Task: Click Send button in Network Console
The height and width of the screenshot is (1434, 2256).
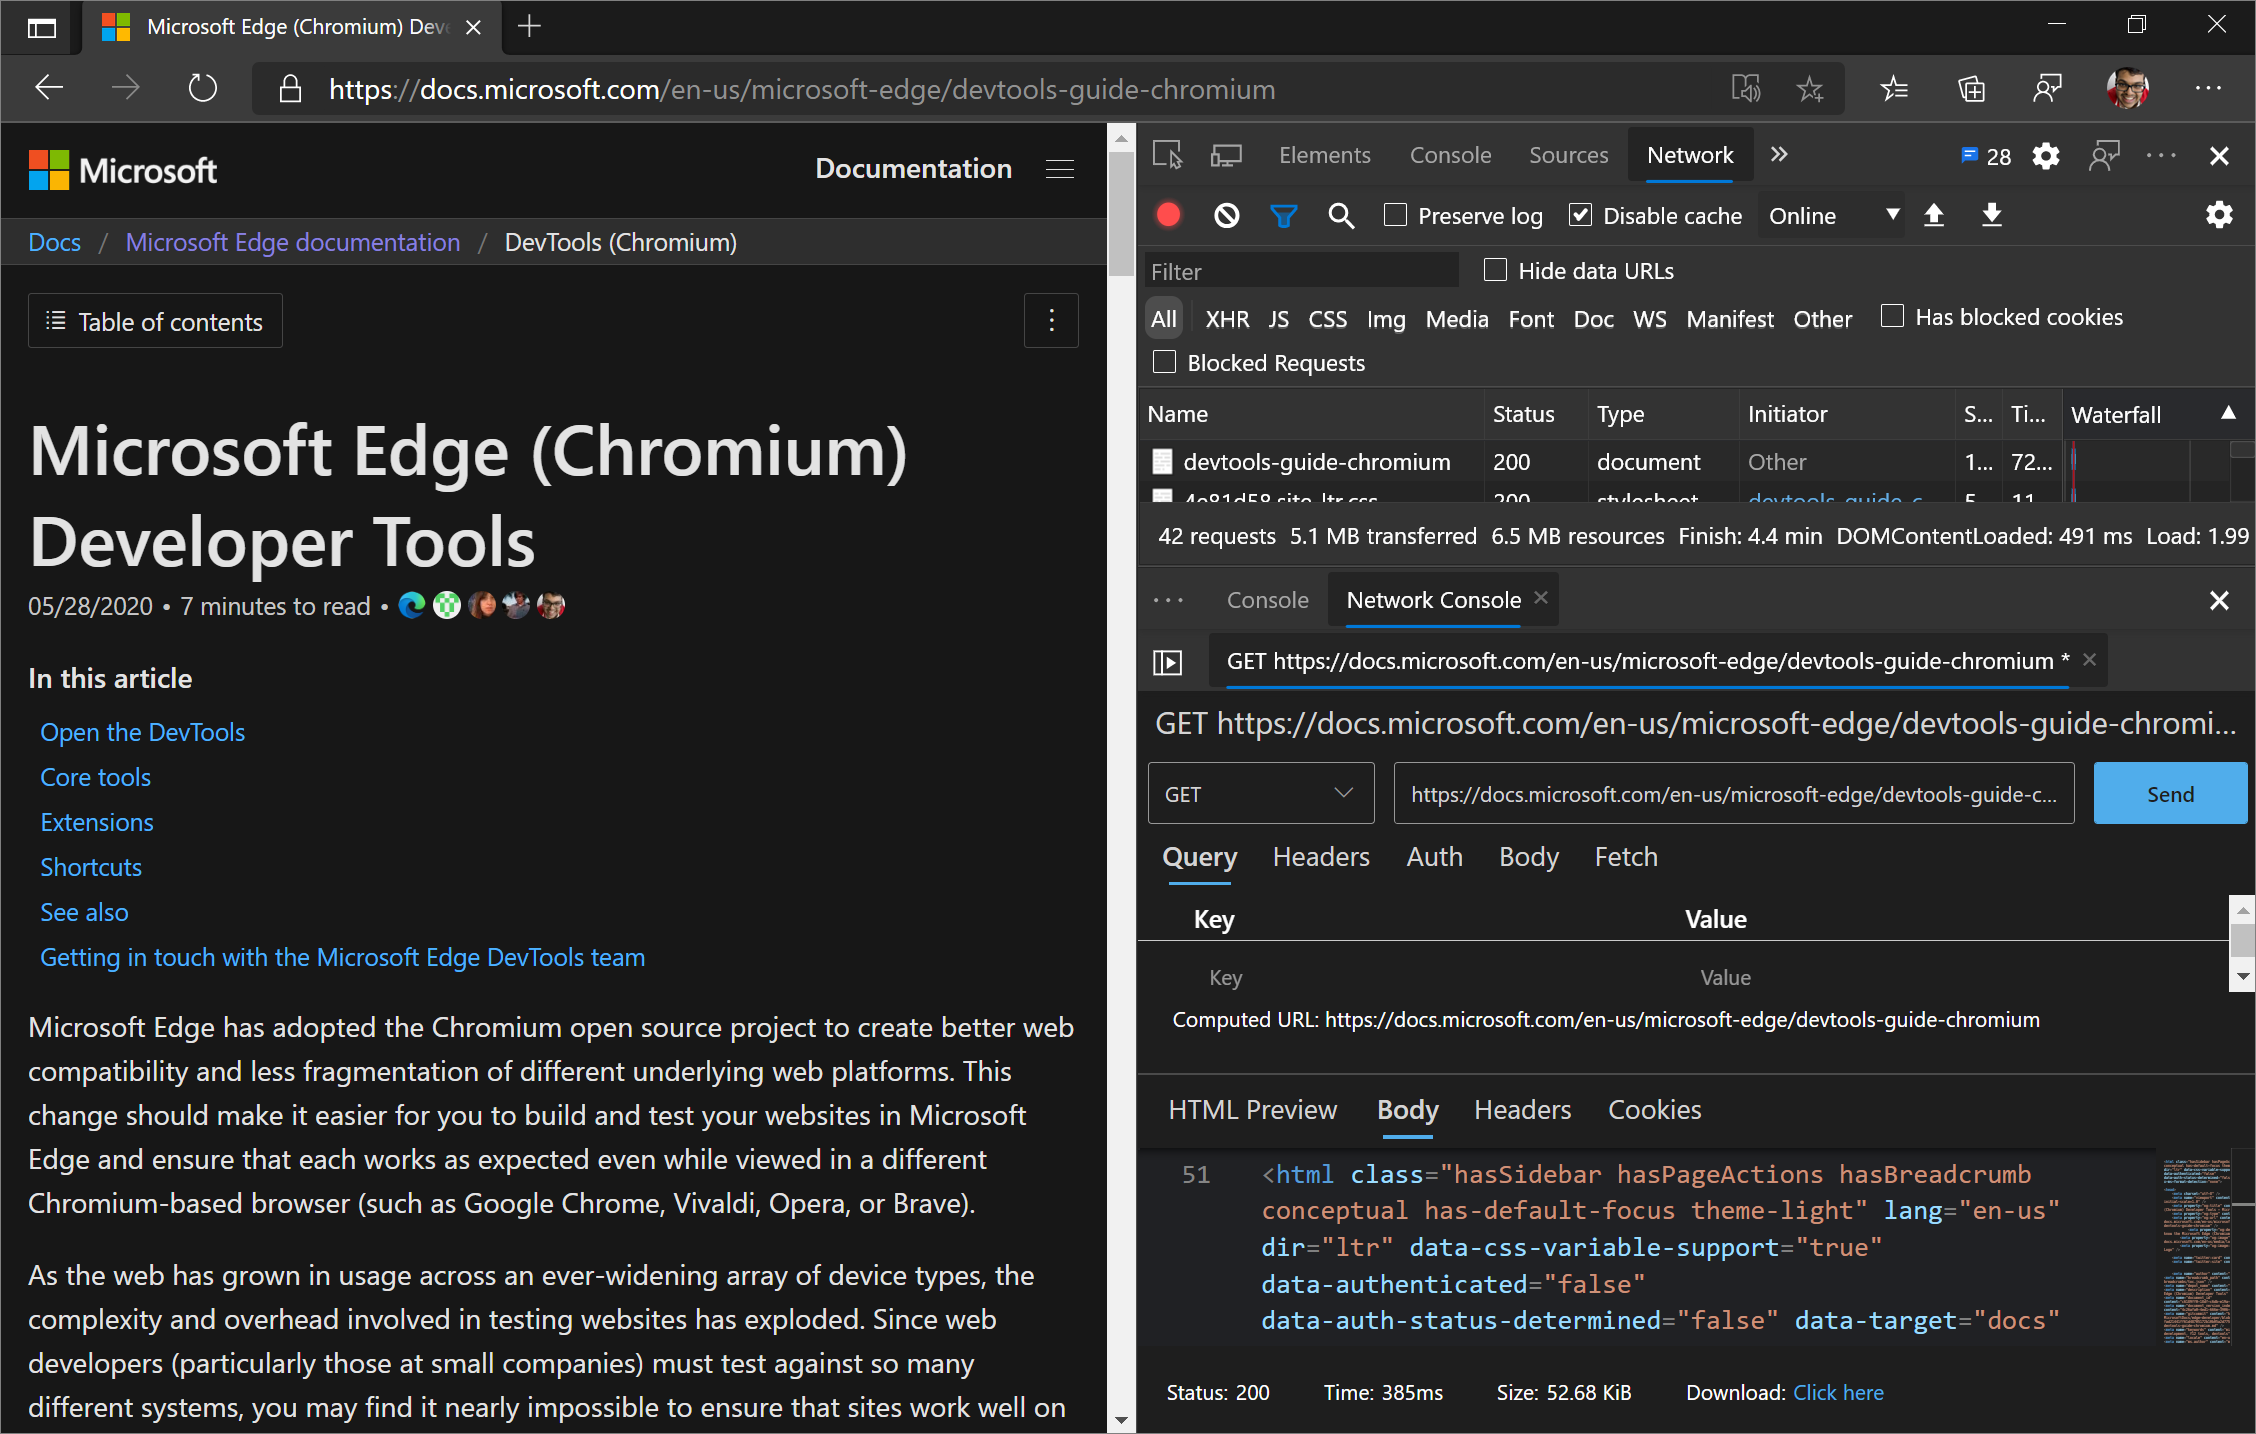Action: coord(2172,794)
